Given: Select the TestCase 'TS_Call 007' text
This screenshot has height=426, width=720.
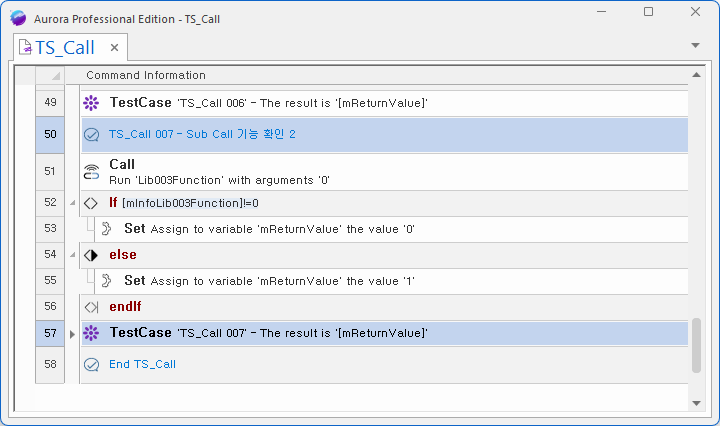Looking at the screenshot, I should 269,333.
